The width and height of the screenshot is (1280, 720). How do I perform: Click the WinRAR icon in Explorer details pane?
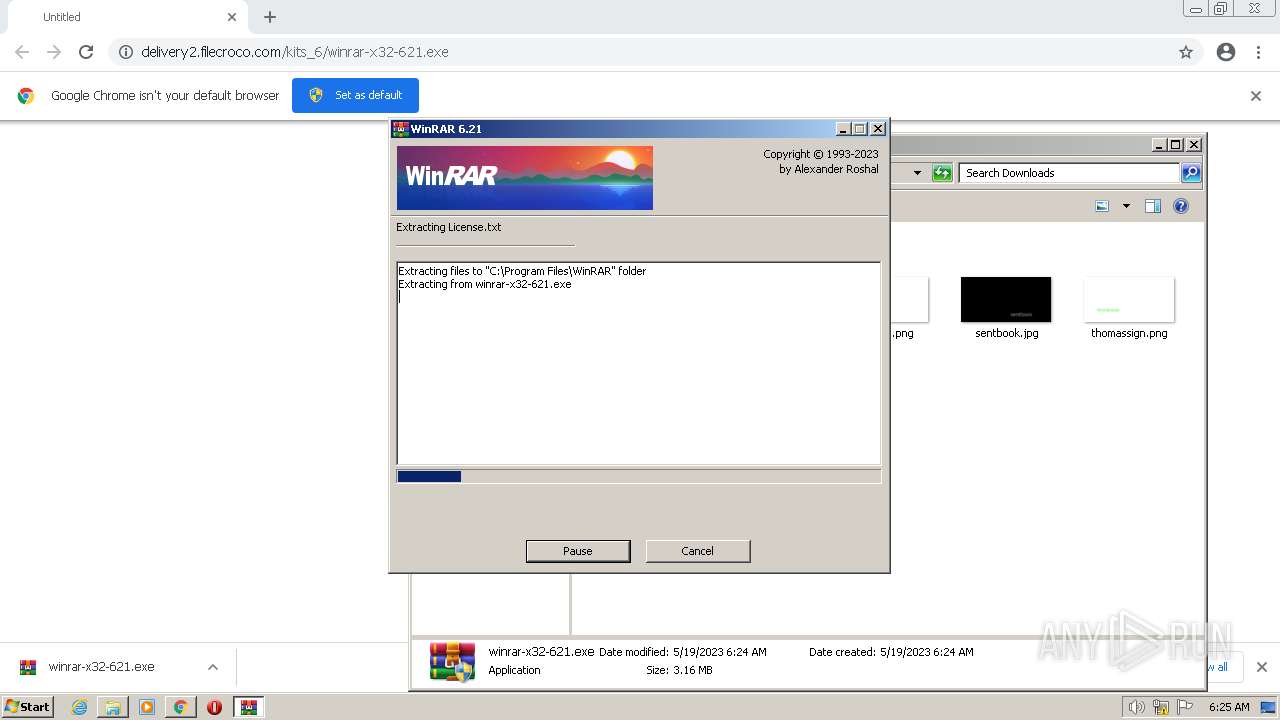tap(452, 661)
